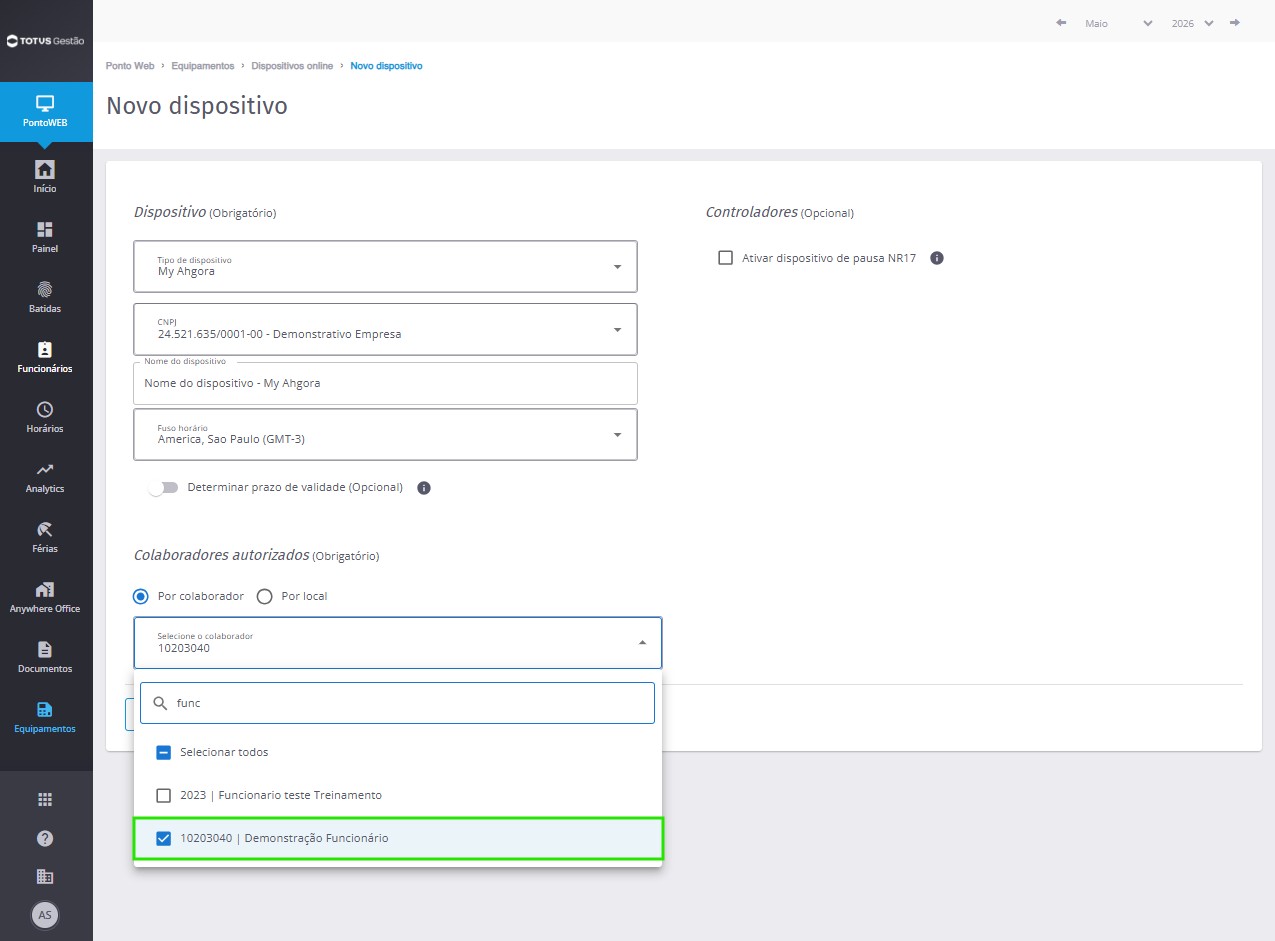The height and width of the screenshot is (941, 1275).
Task: Go to next month arrow
Action: coord(1235,22)
